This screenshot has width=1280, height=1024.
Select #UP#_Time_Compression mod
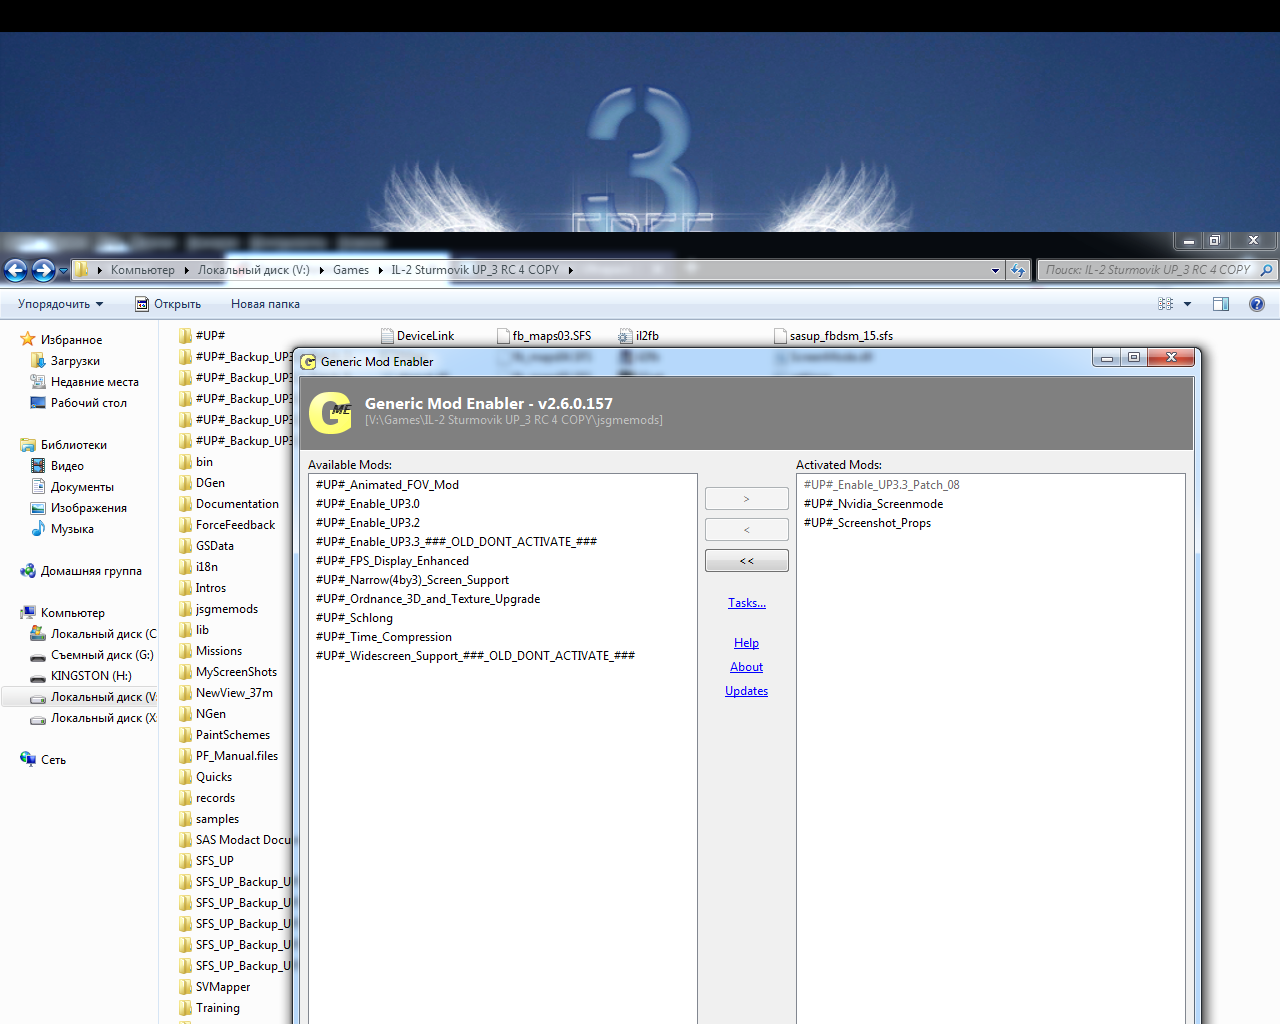tap(384, 637)
